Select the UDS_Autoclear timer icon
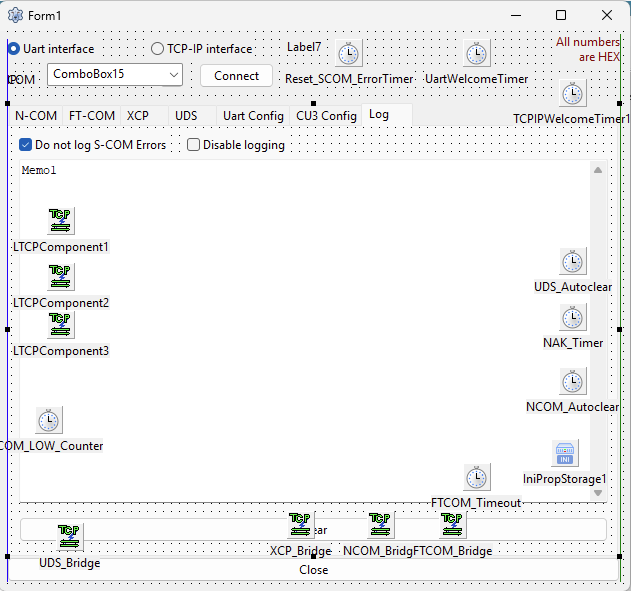Image resolution: width=631 pixels, height=591 pixels. click(572, 262)
